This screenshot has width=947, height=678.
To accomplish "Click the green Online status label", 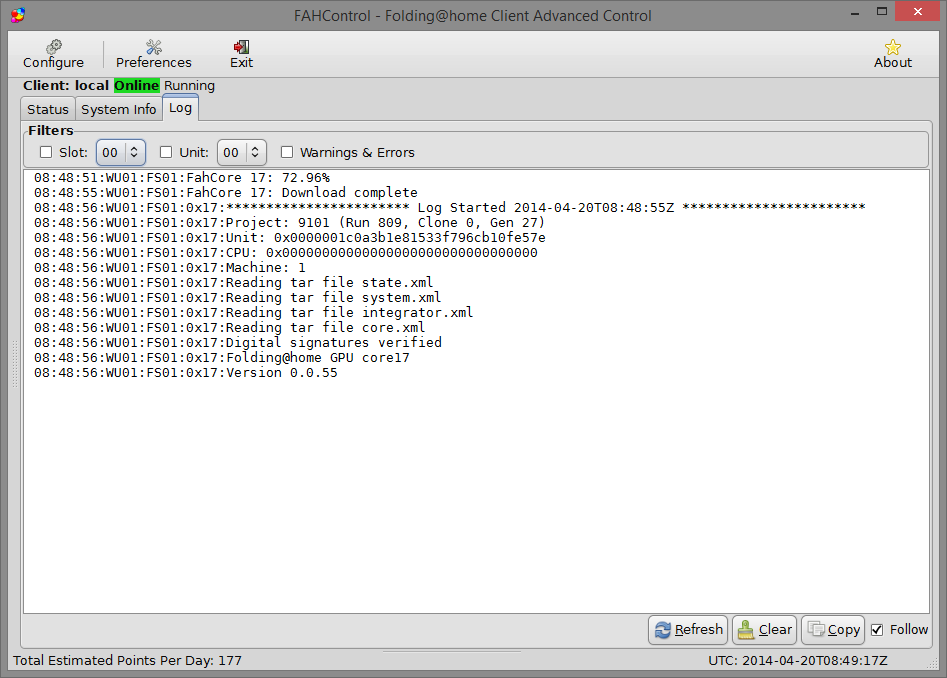I will (136, 86).
